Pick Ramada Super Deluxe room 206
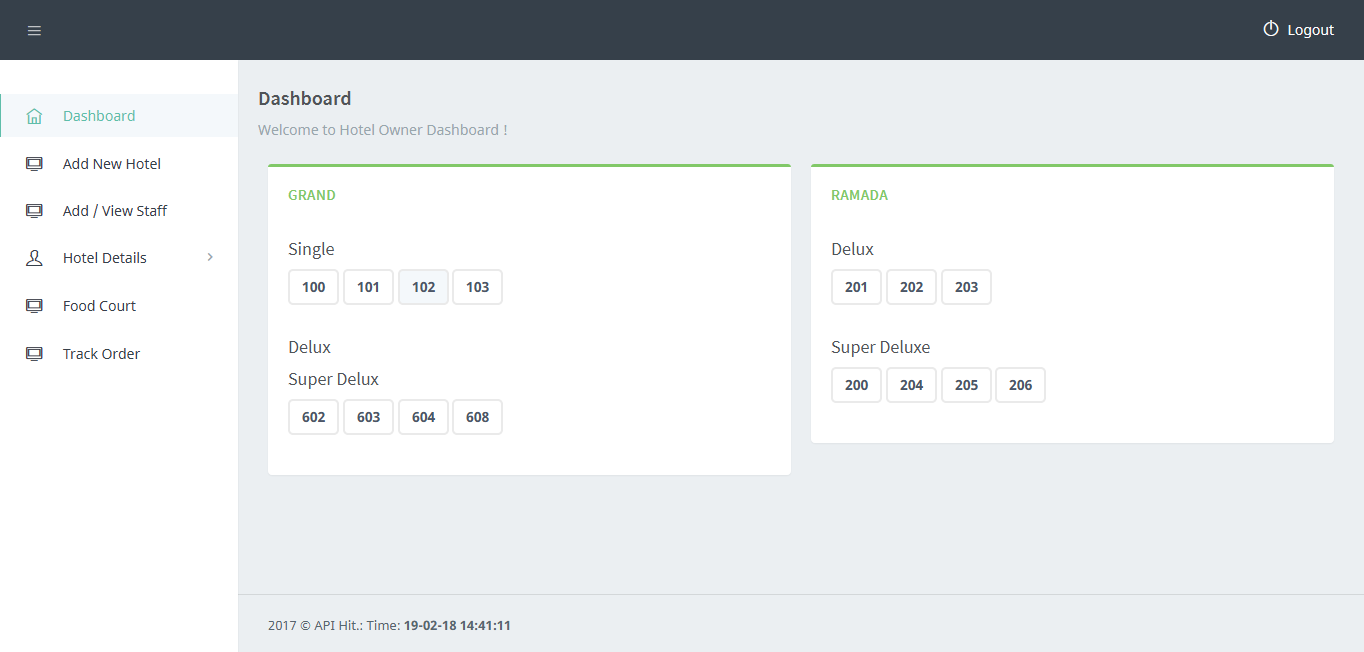Viewport: 1364px width, 652px height. tap(1020, 385)
